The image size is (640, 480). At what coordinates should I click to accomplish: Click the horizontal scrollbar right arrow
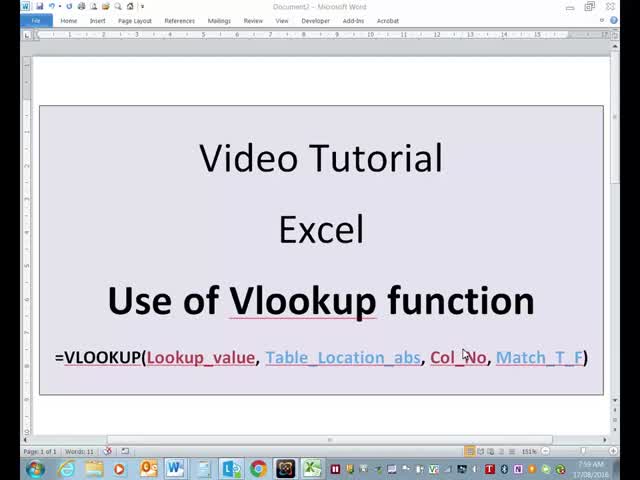click(x=605, y=440)
